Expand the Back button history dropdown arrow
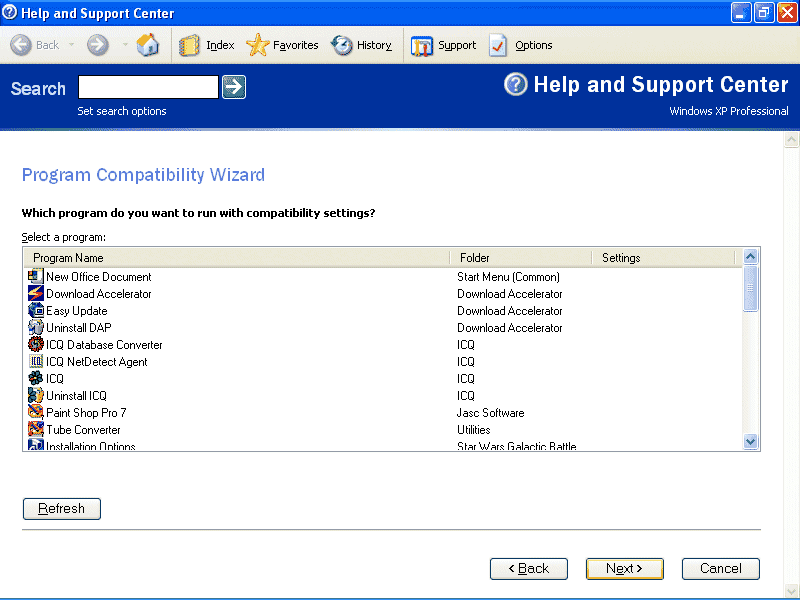This screenshot has height=600, width=800. click(x=71, y=45)
